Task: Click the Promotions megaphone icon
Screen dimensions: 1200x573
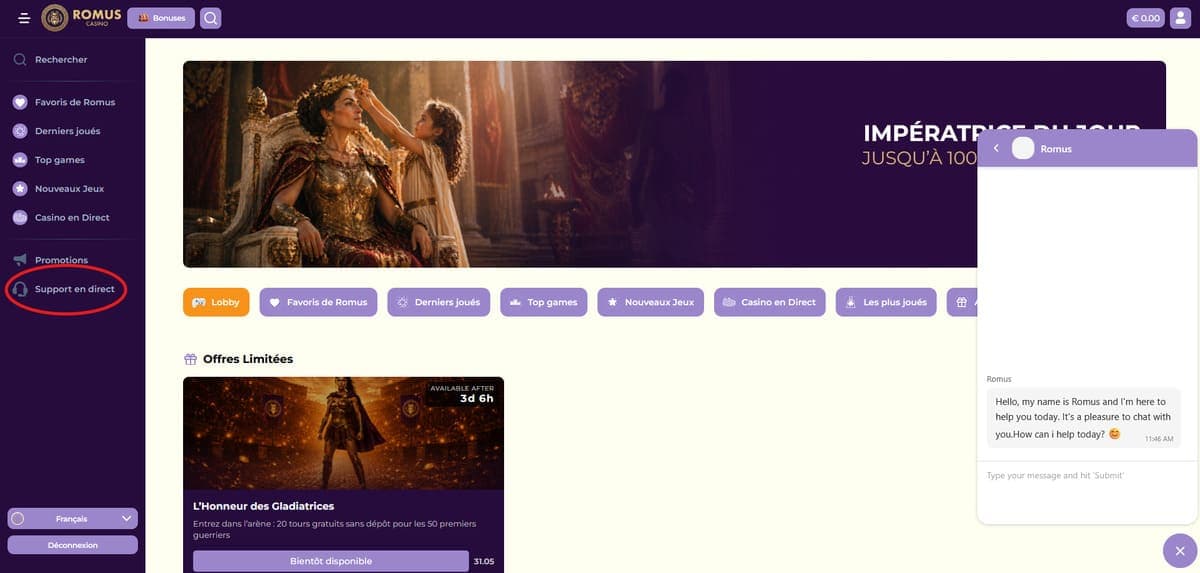Action: [x=20, y=260]
